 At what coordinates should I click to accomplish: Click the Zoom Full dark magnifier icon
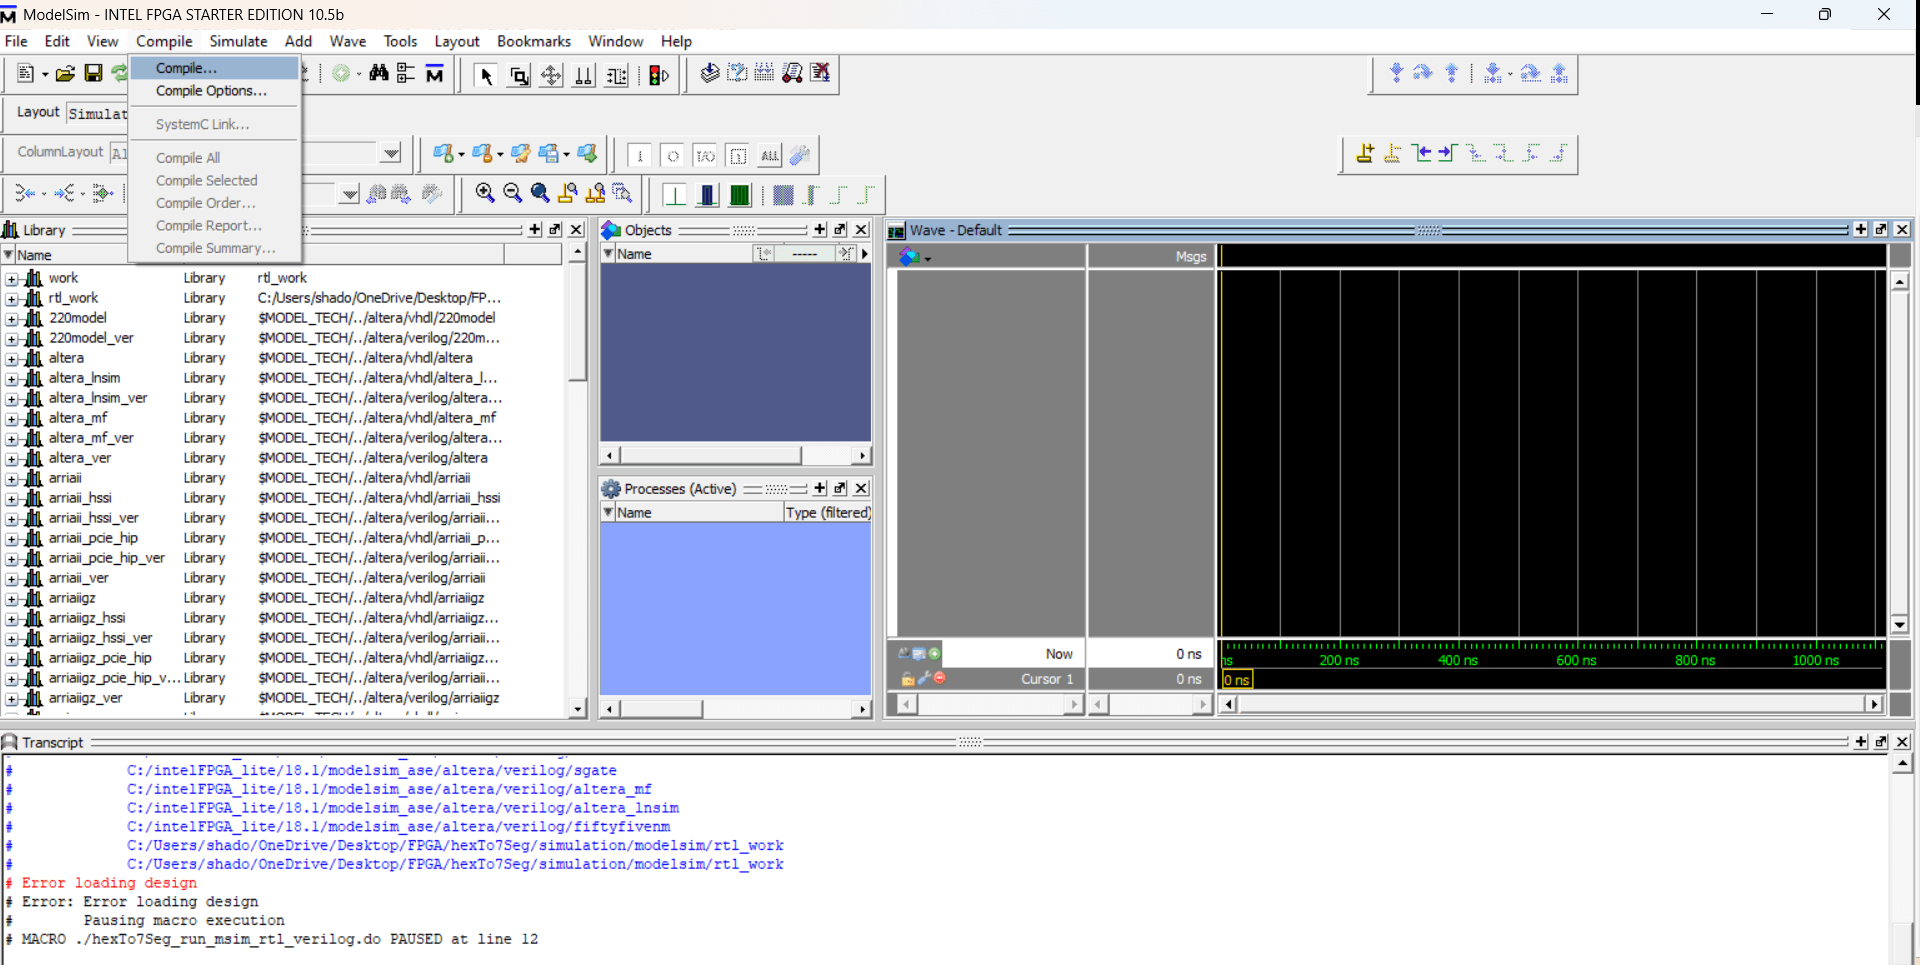point(540,193)
